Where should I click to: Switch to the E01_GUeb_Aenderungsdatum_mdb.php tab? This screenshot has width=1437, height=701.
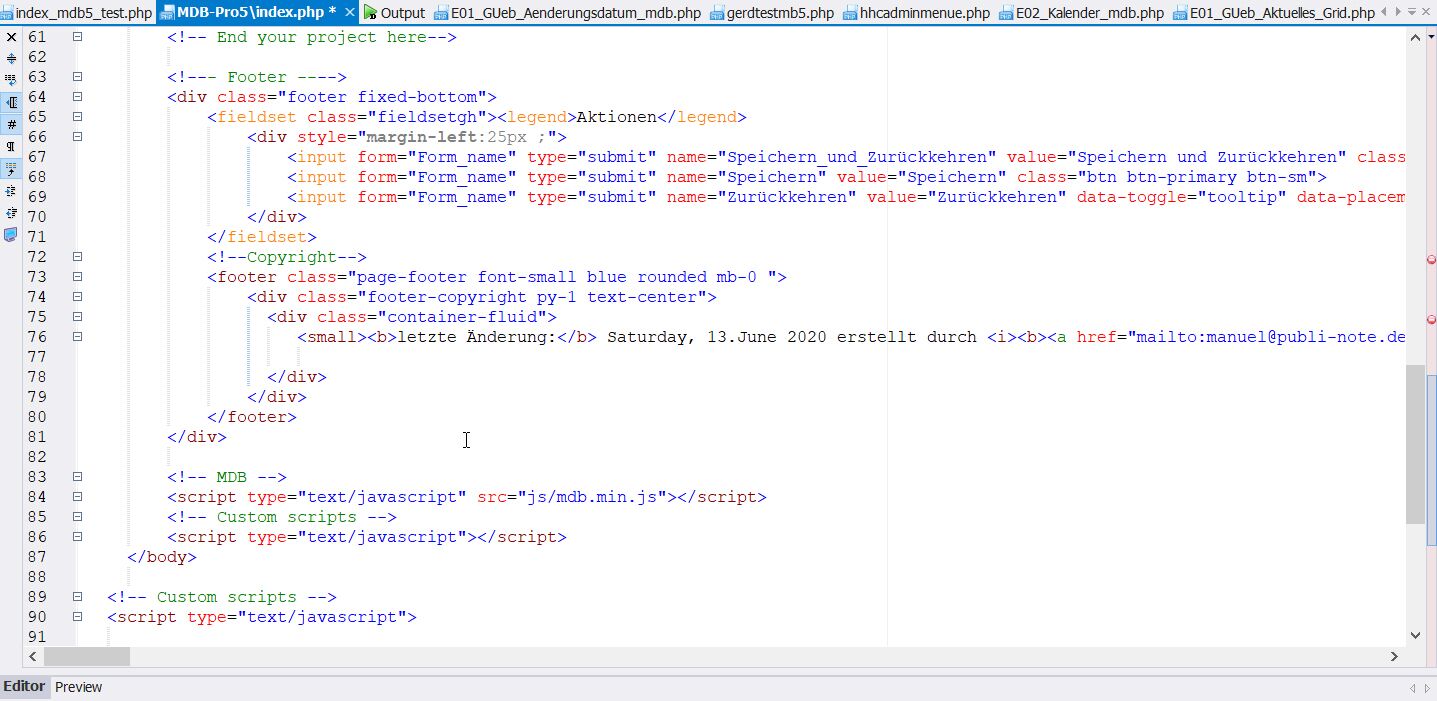click(567, 13)
